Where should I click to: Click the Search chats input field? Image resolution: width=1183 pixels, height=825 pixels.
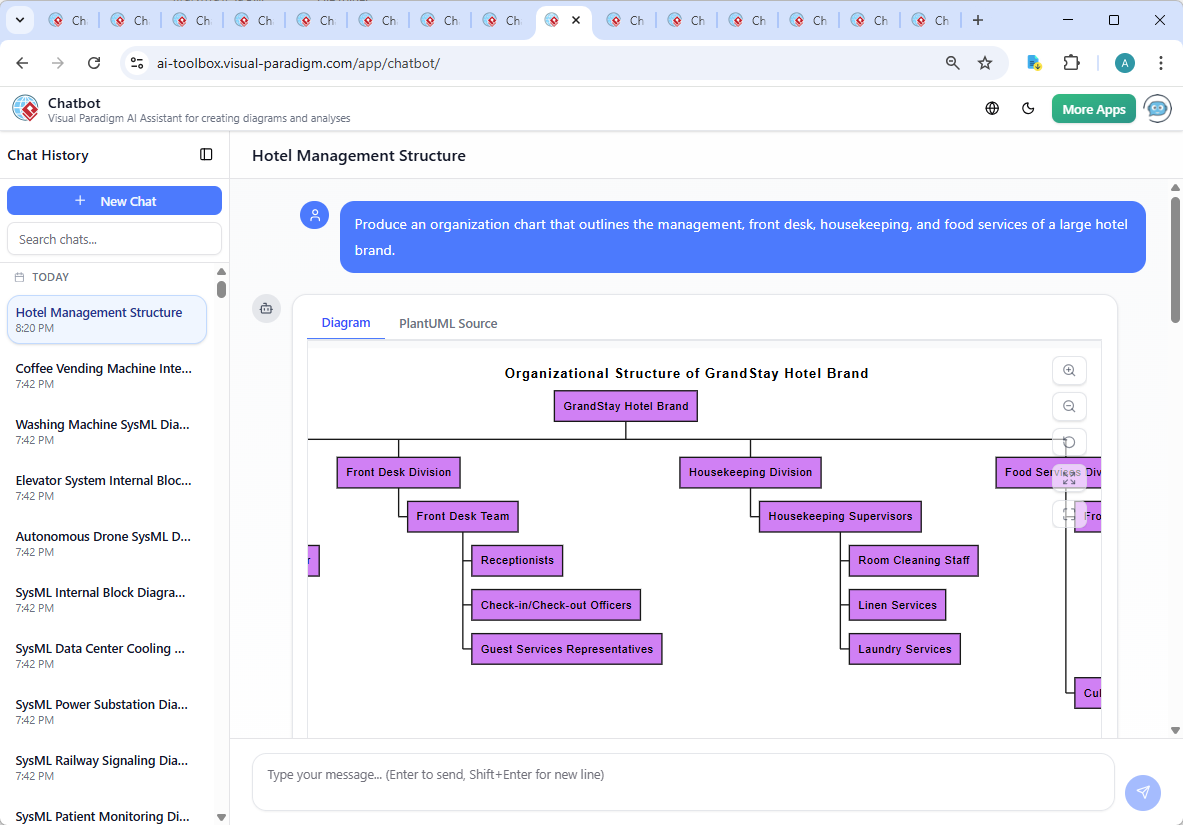click(114, 239)
